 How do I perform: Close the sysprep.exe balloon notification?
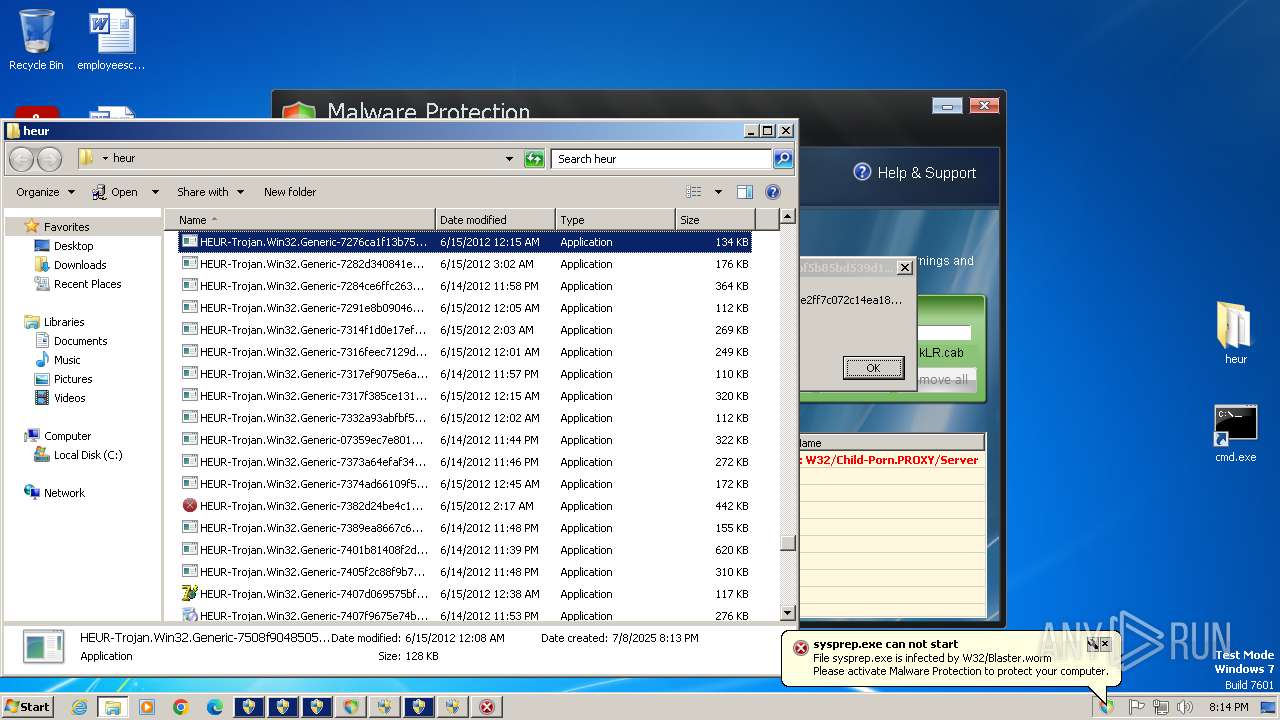[1105, 644]
